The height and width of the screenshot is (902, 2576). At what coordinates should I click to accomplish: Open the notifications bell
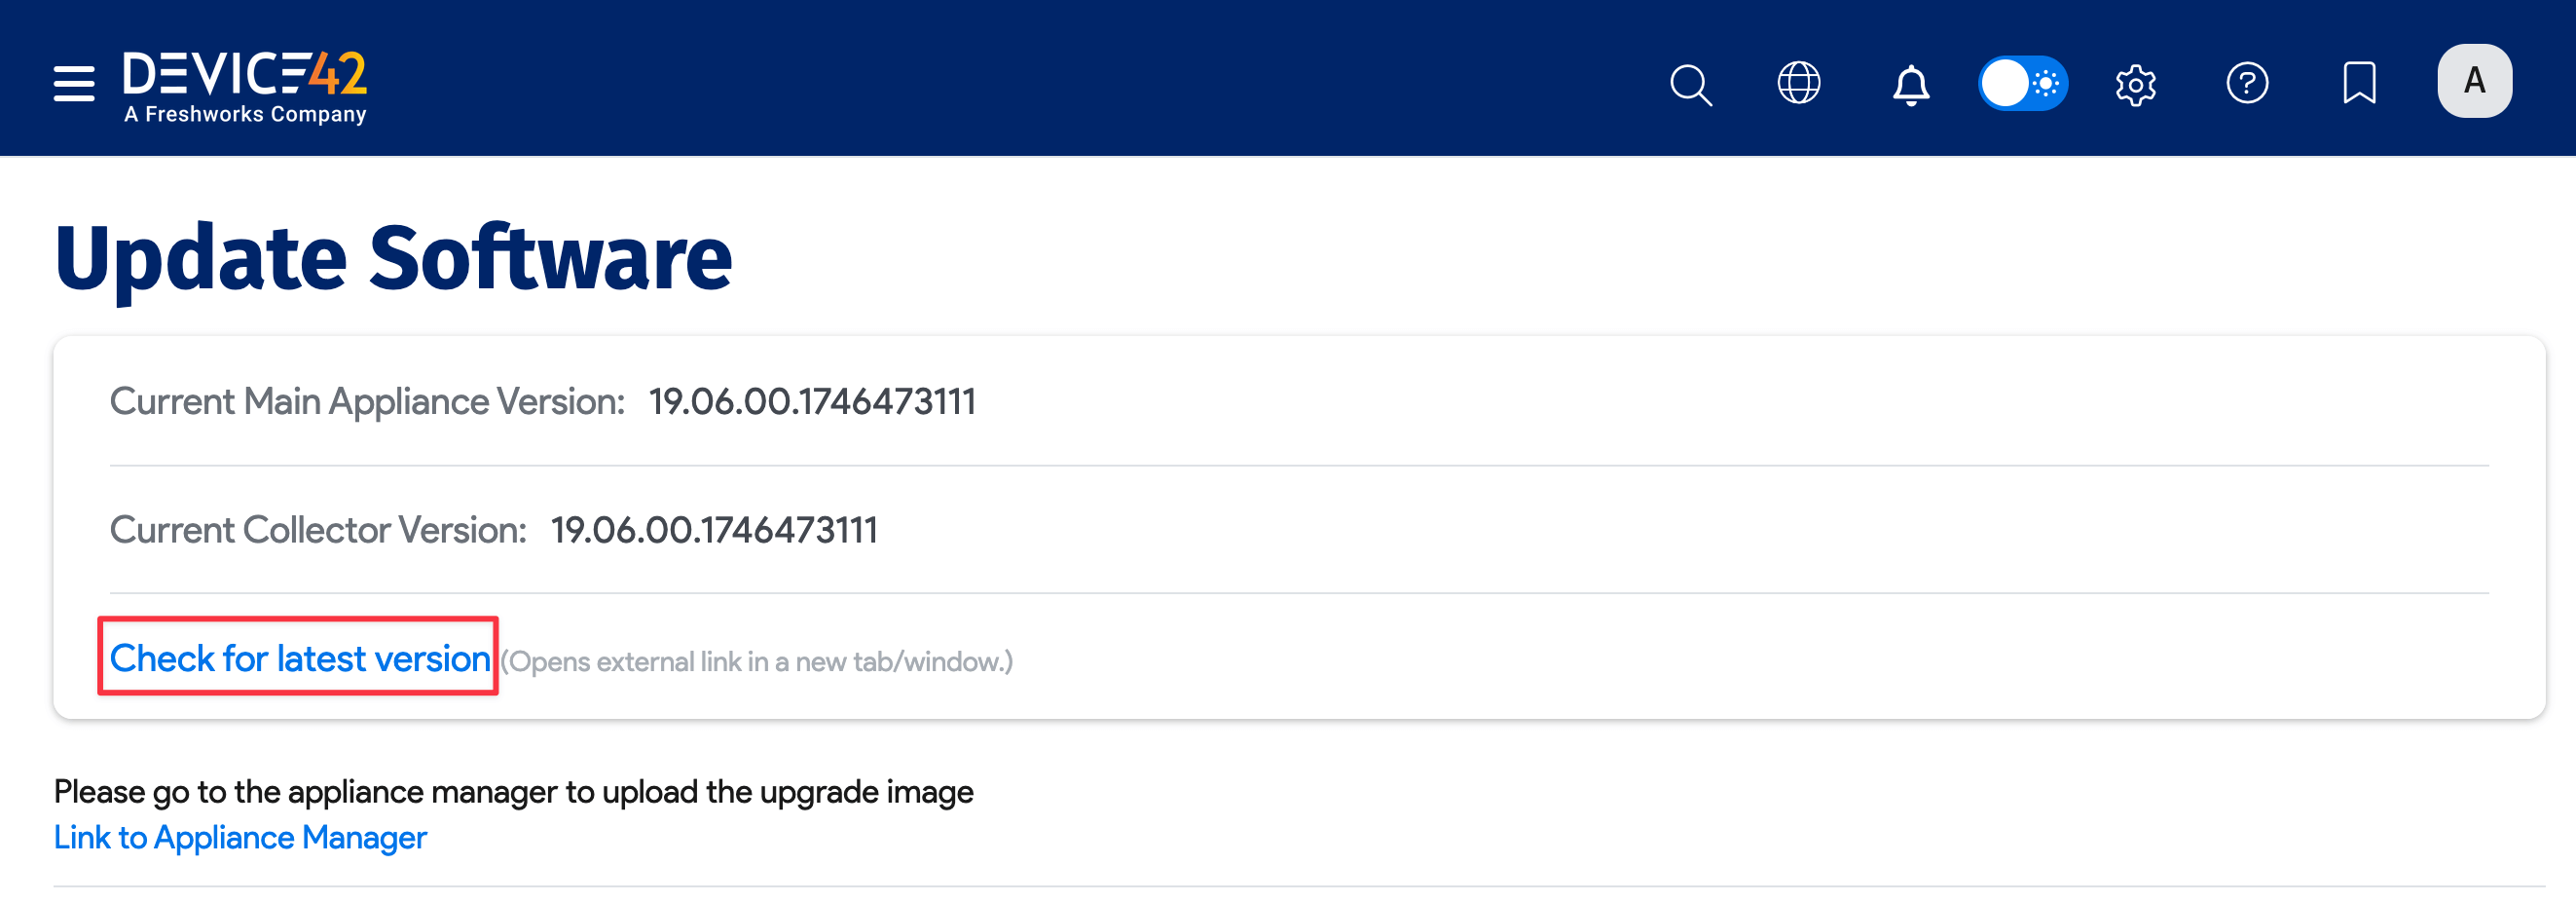(1911, 83)
